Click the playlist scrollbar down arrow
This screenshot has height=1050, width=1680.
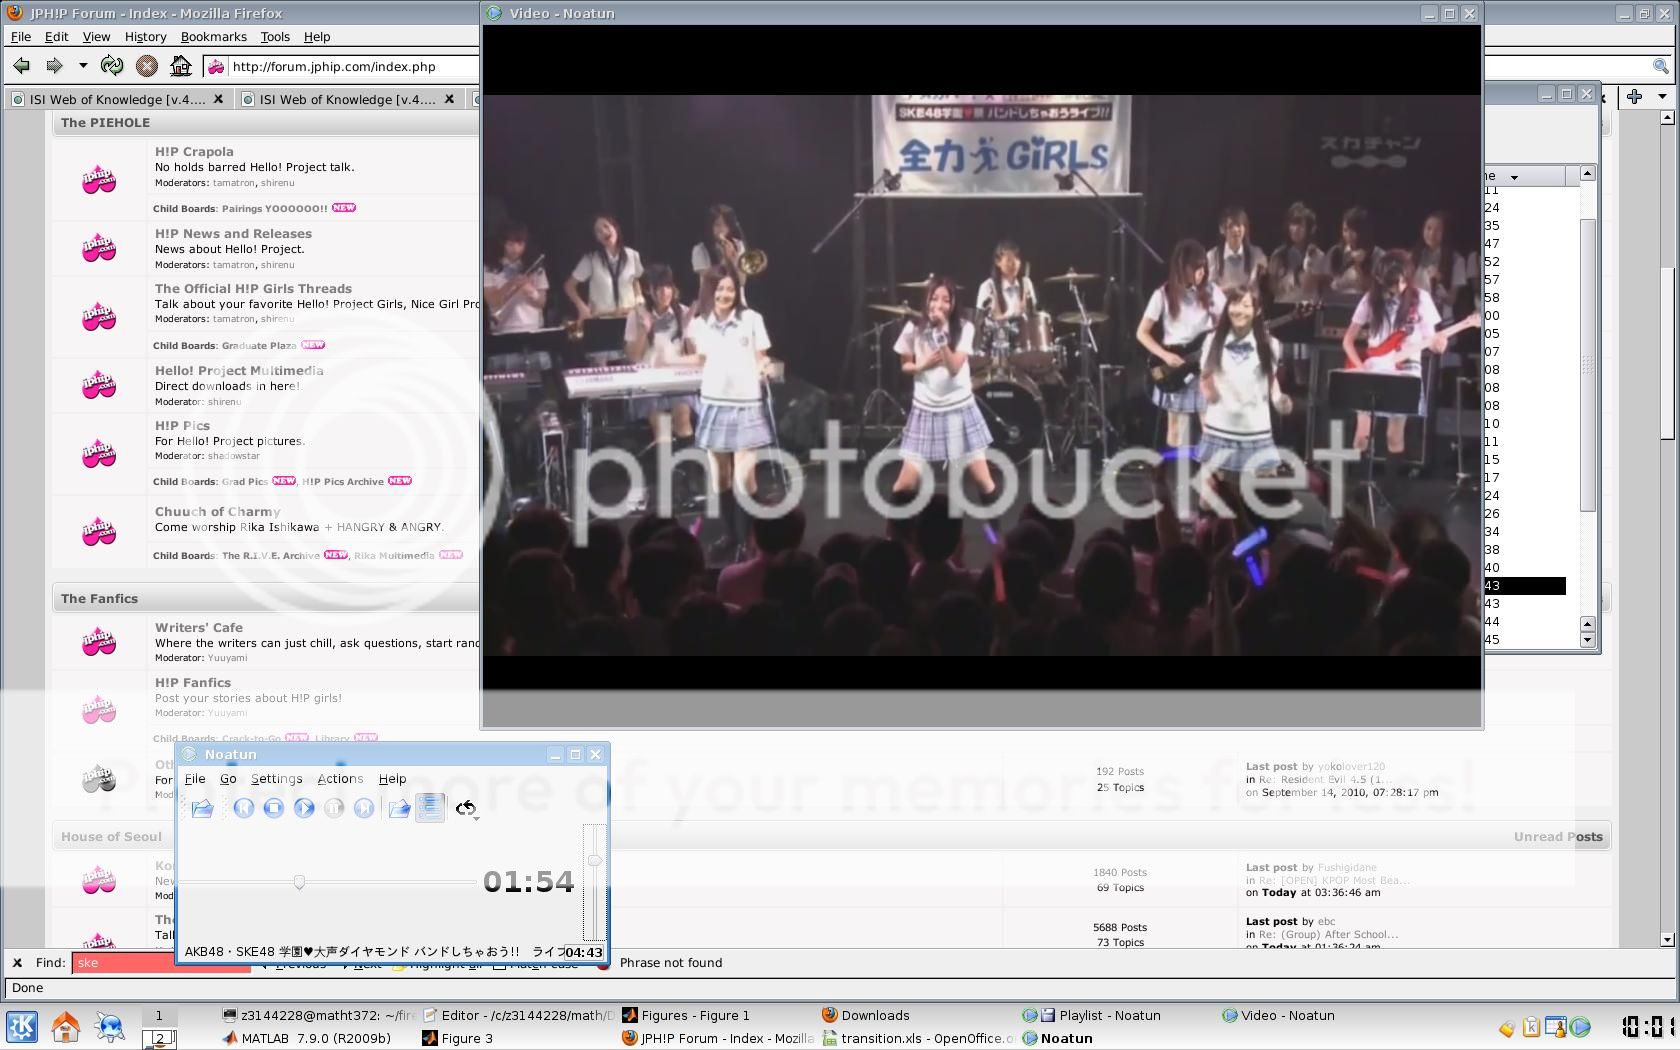click(1587, 640)
